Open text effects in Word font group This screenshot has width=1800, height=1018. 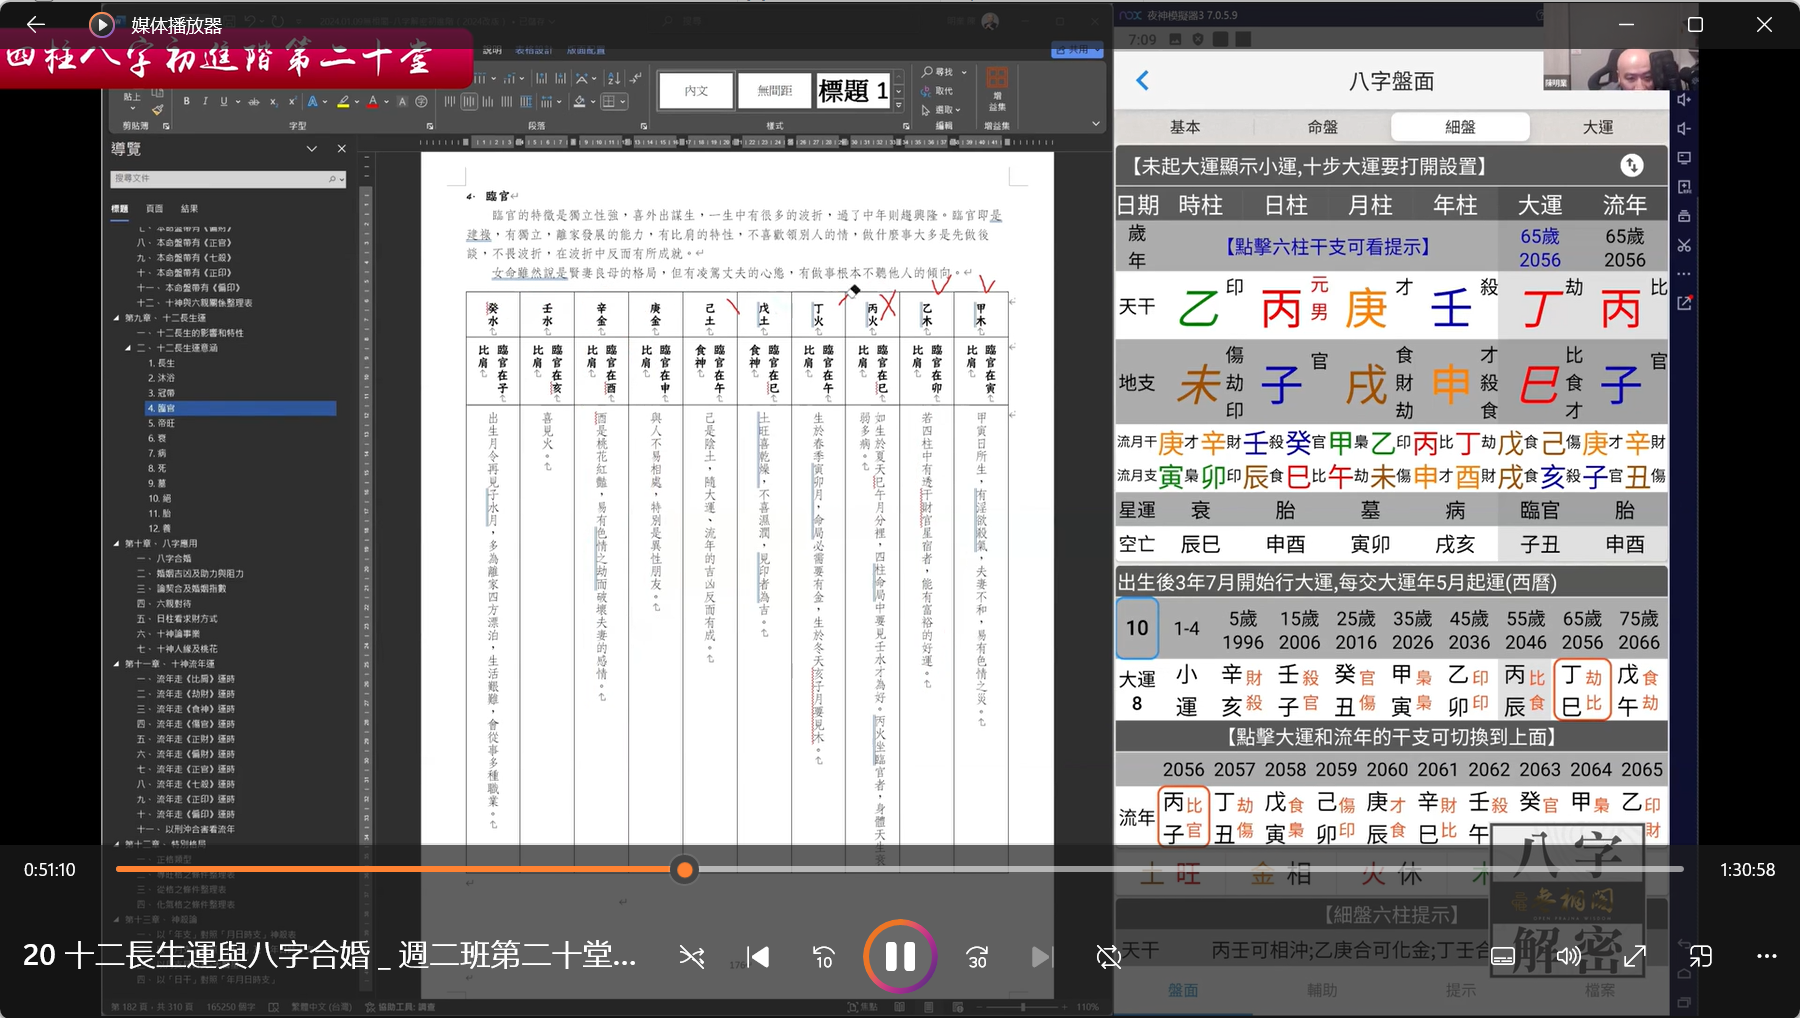(x=312, y=101)
